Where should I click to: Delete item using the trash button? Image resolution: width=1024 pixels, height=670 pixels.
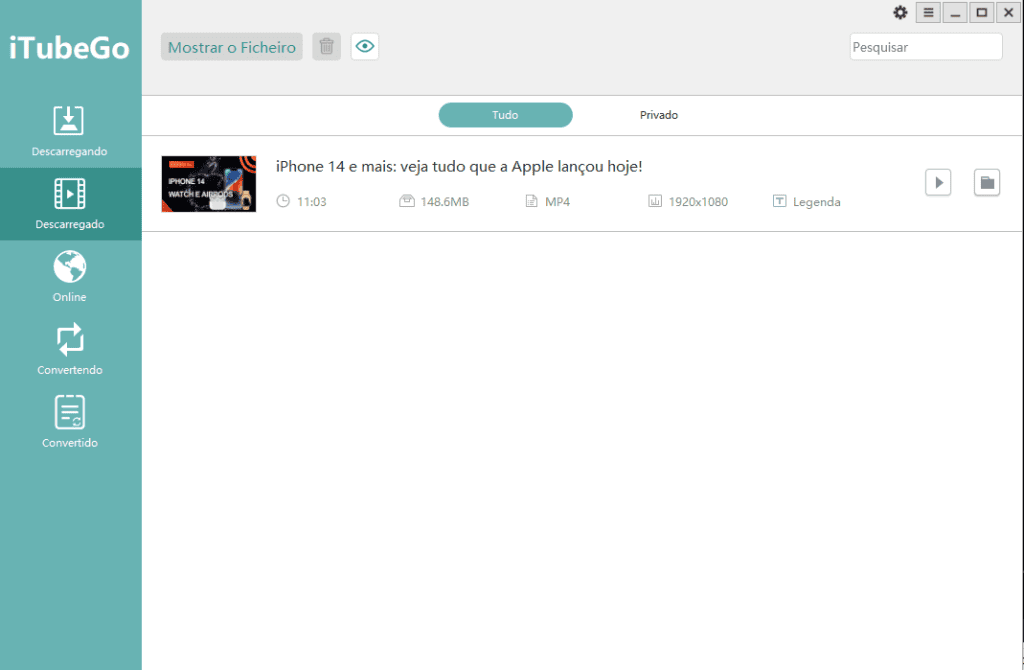click(x=326, y=46)
